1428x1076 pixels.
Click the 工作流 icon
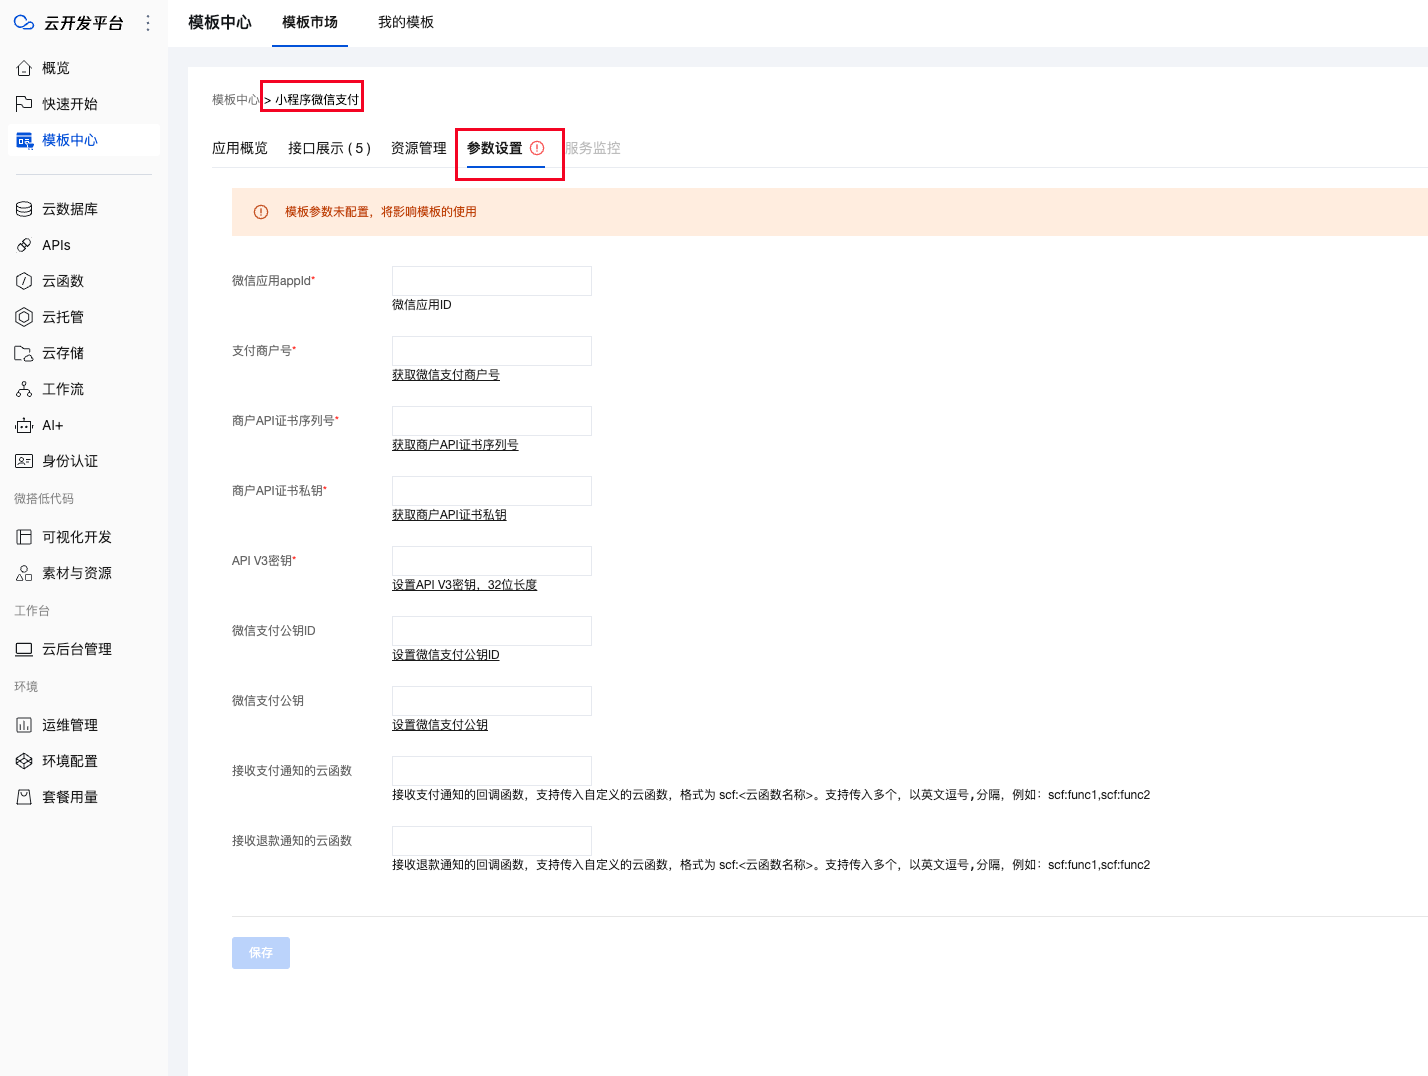24,389
